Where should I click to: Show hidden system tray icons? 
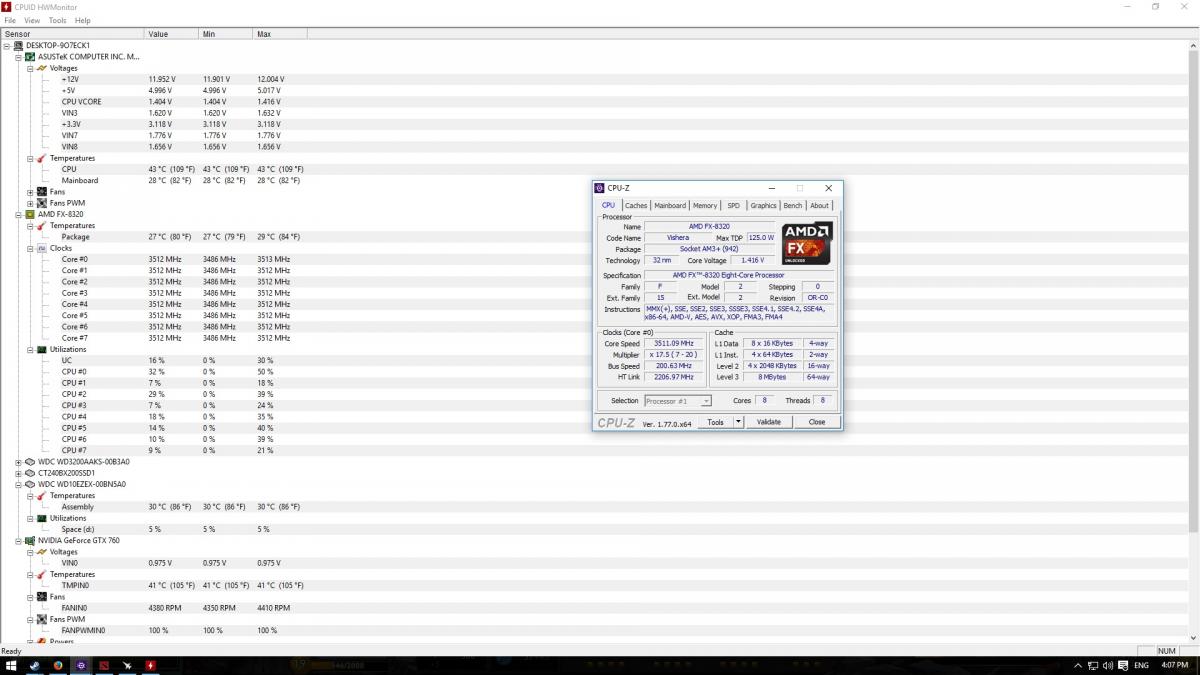tap(1078, 665)
